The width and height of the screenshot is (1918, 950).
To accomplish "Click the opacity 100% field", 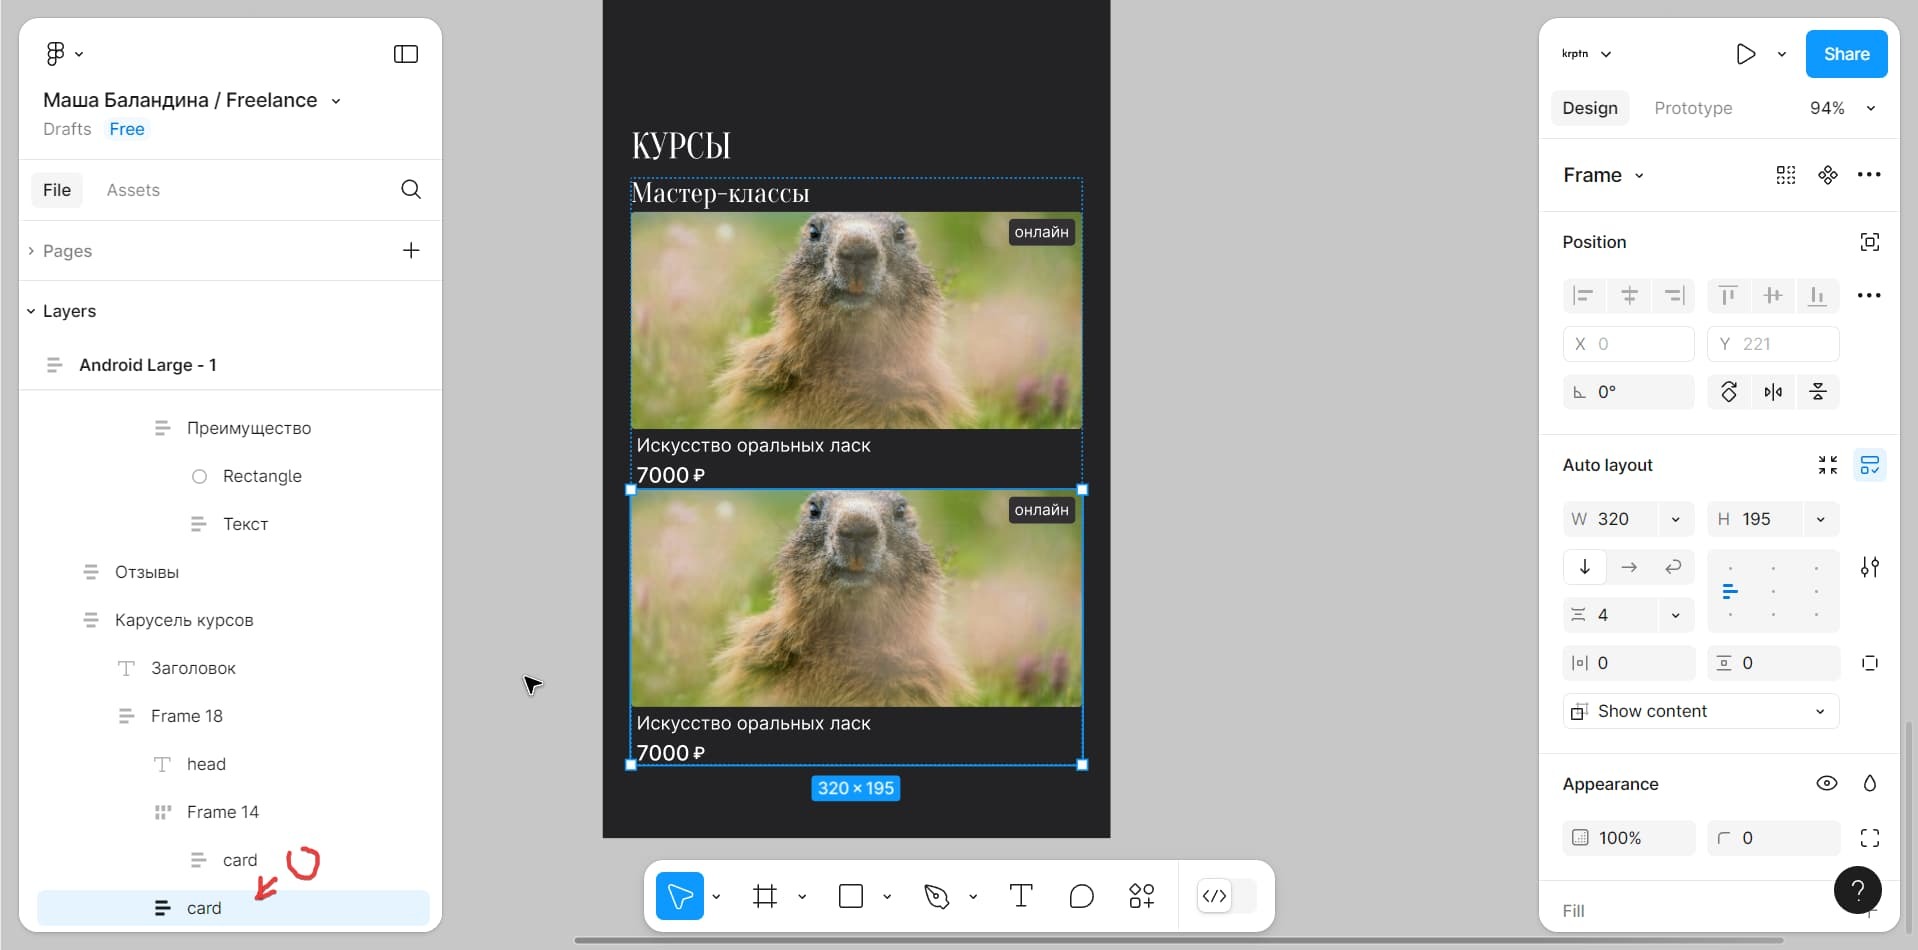I will 1629,838.
